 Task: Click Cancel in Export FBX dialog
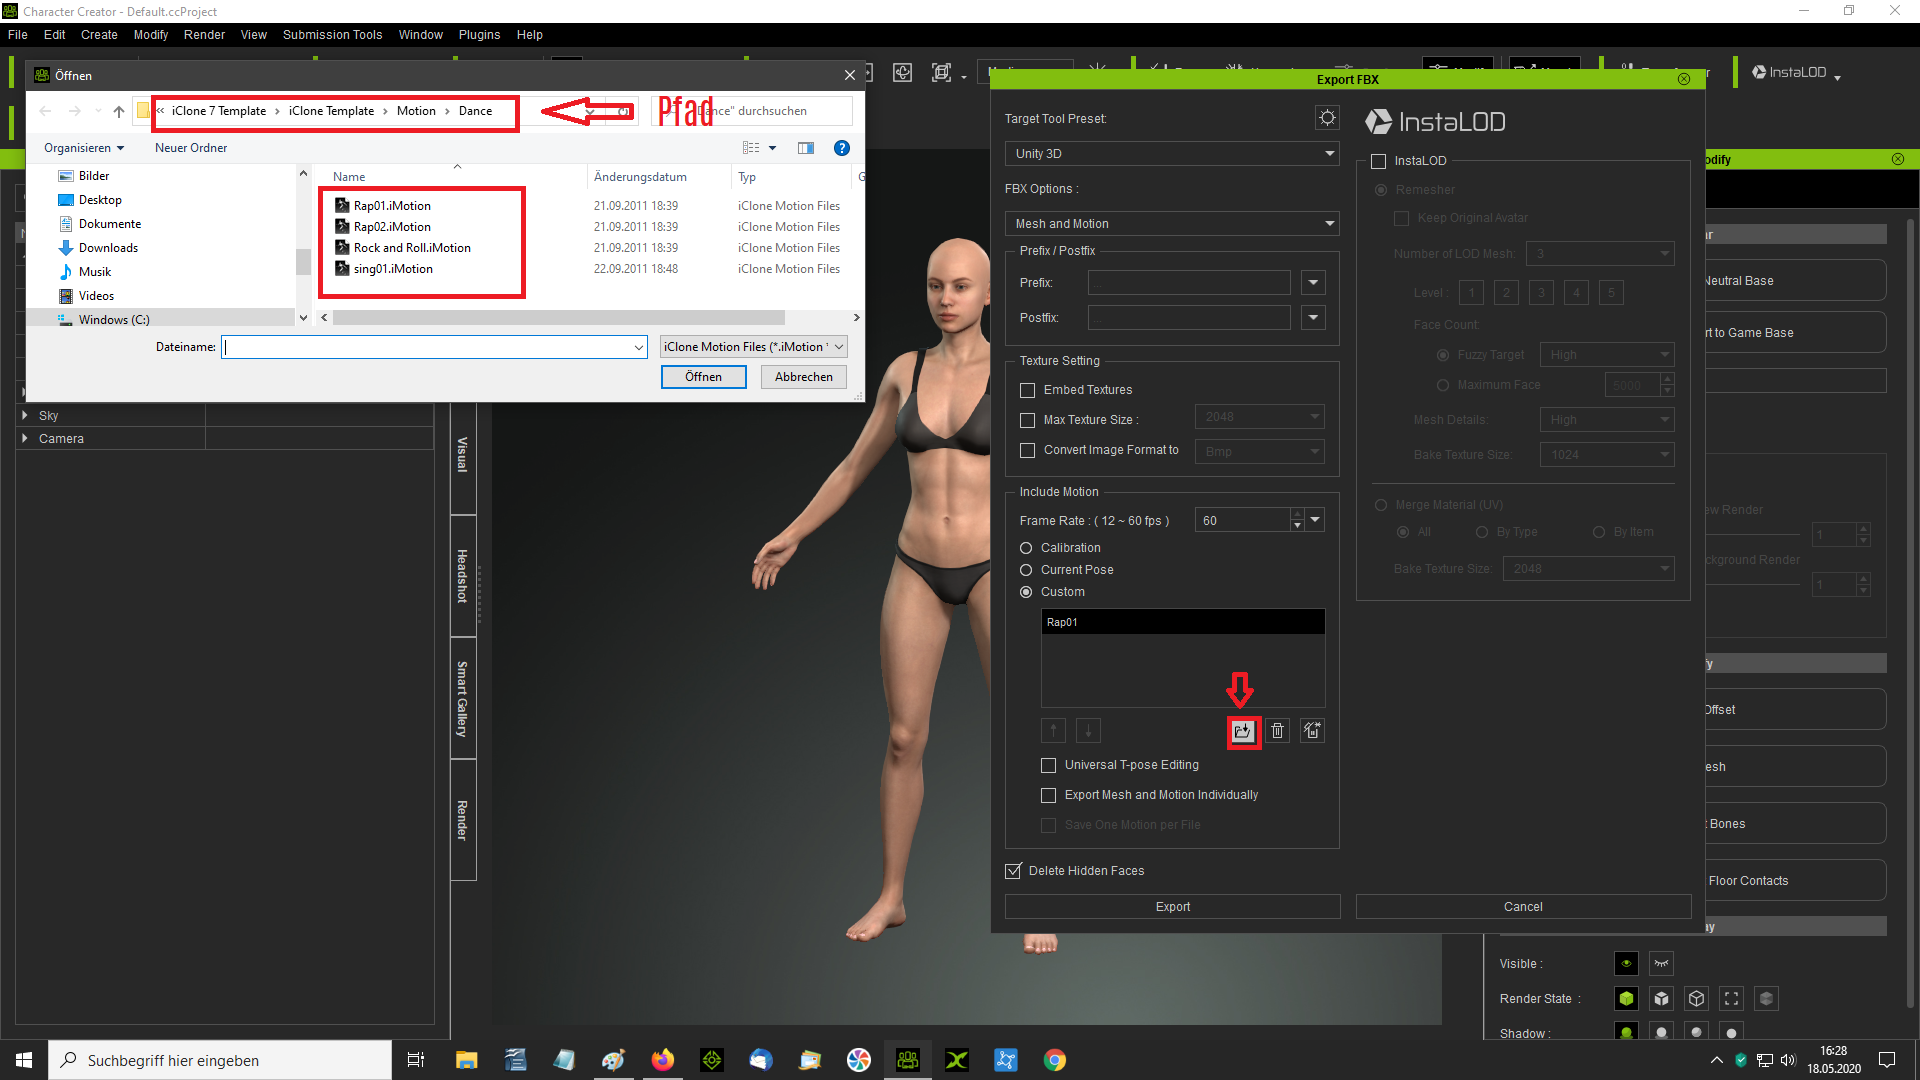[1523, 907]
